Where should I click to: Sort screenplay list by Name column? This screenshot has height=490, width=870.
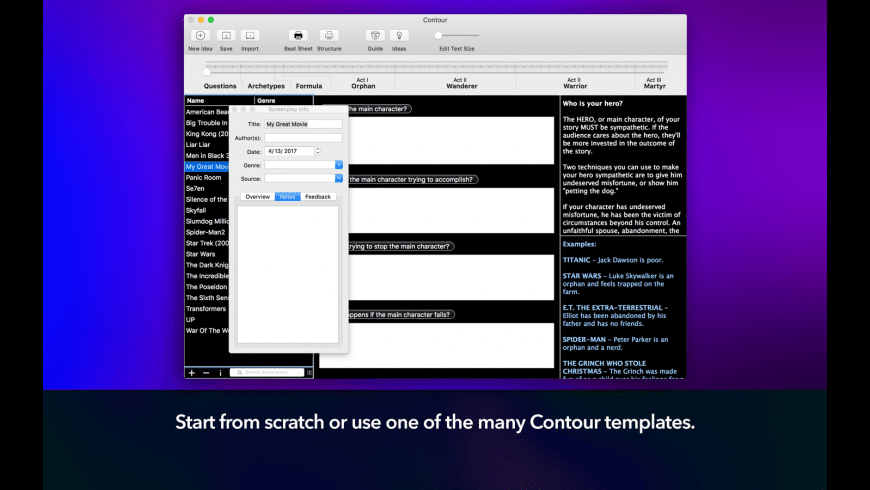pyautogui.click(x=219, y=100)
